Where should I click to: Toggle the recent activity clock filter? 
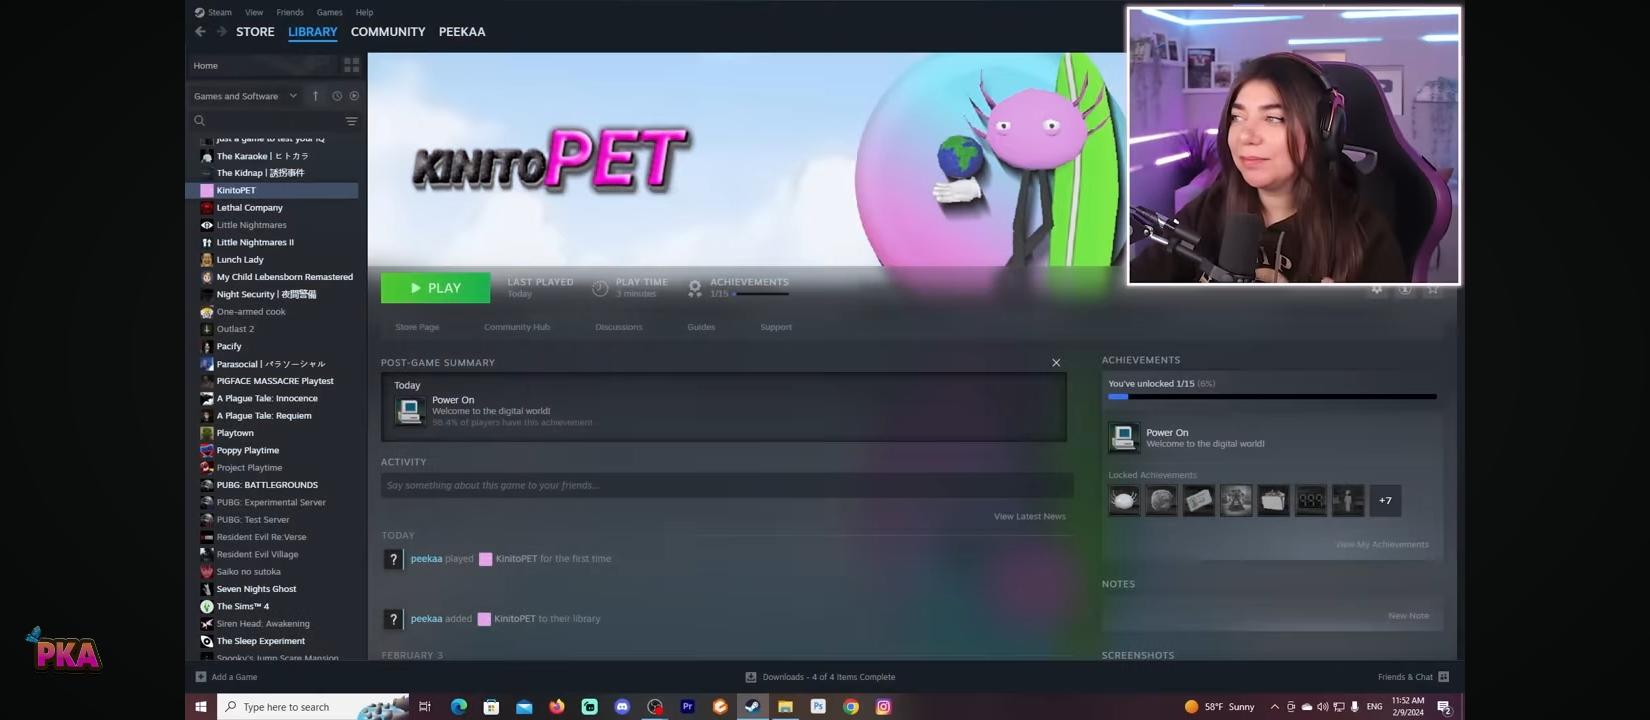tap(337, 96)
